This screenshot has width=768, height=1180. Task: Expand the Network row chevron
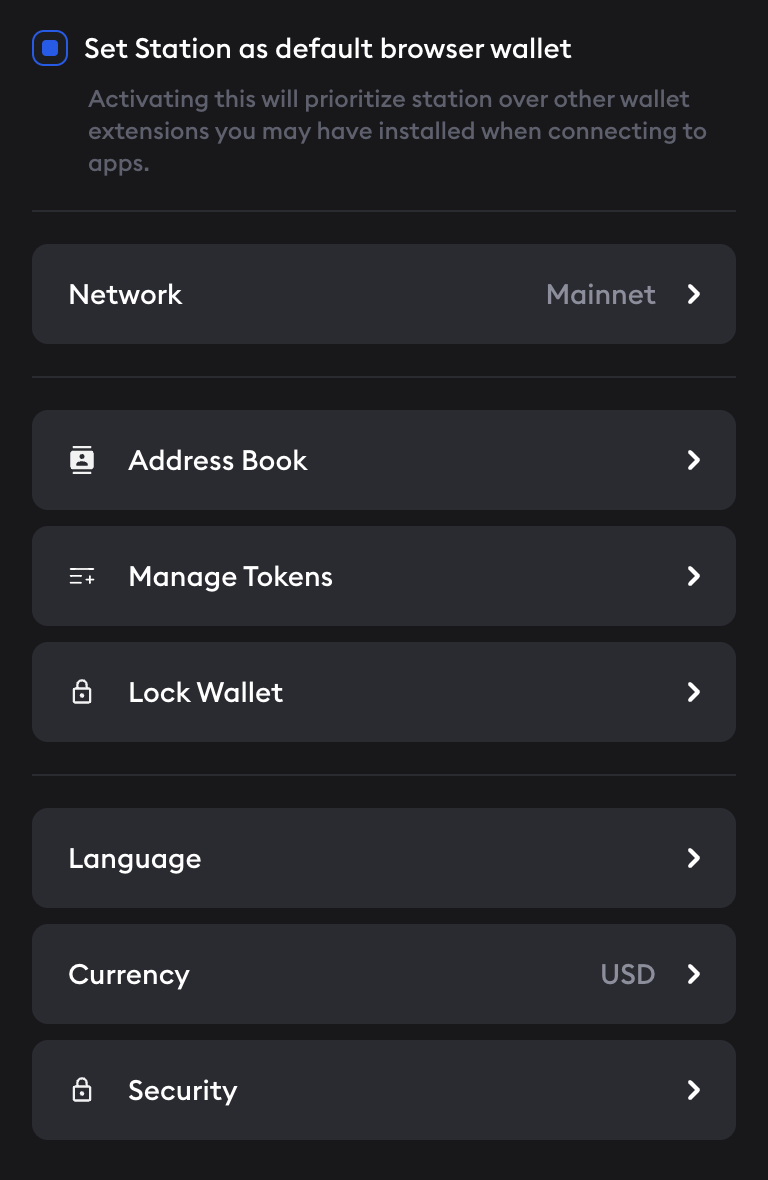pyautogui.click(x=694, y=294)
